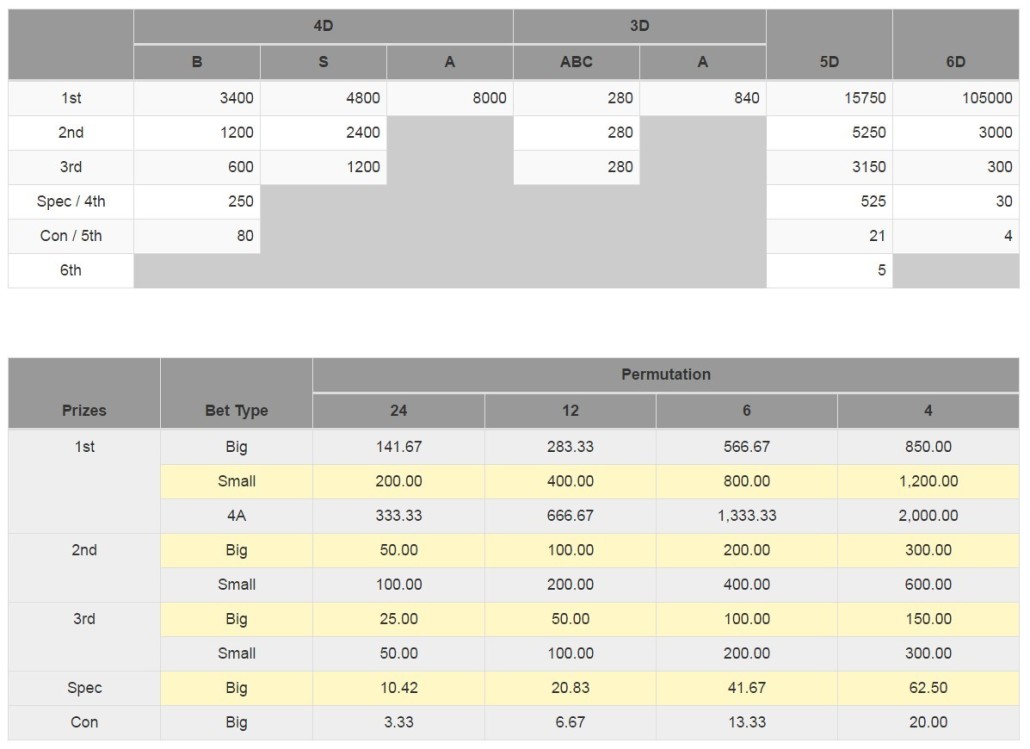
Task: Click the 1,333.33 value cell
Action: pos(746,516)
